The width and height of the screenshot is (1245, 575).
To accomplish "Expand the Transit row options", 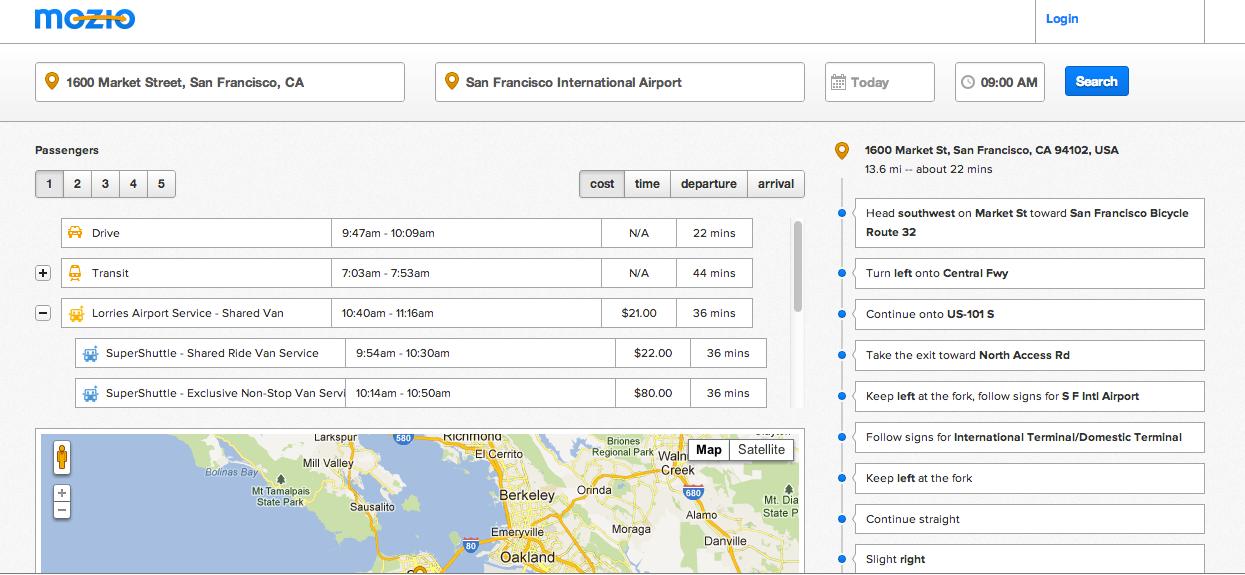I will [43, 273].
